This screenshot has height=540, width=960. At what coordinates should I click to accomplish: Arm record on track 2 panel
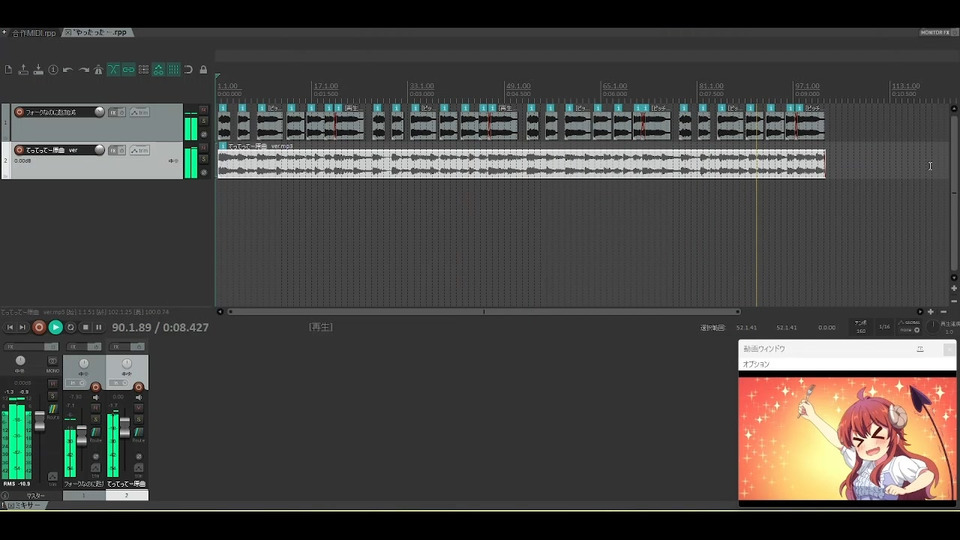19,150
